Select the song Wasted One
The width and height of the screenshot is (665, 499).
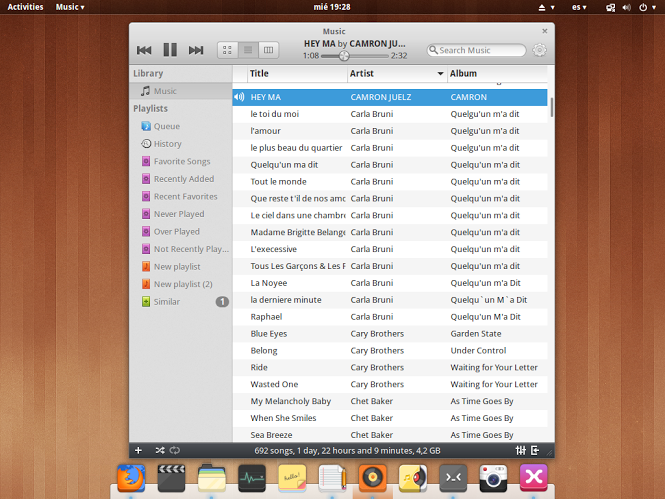point(390,384)
